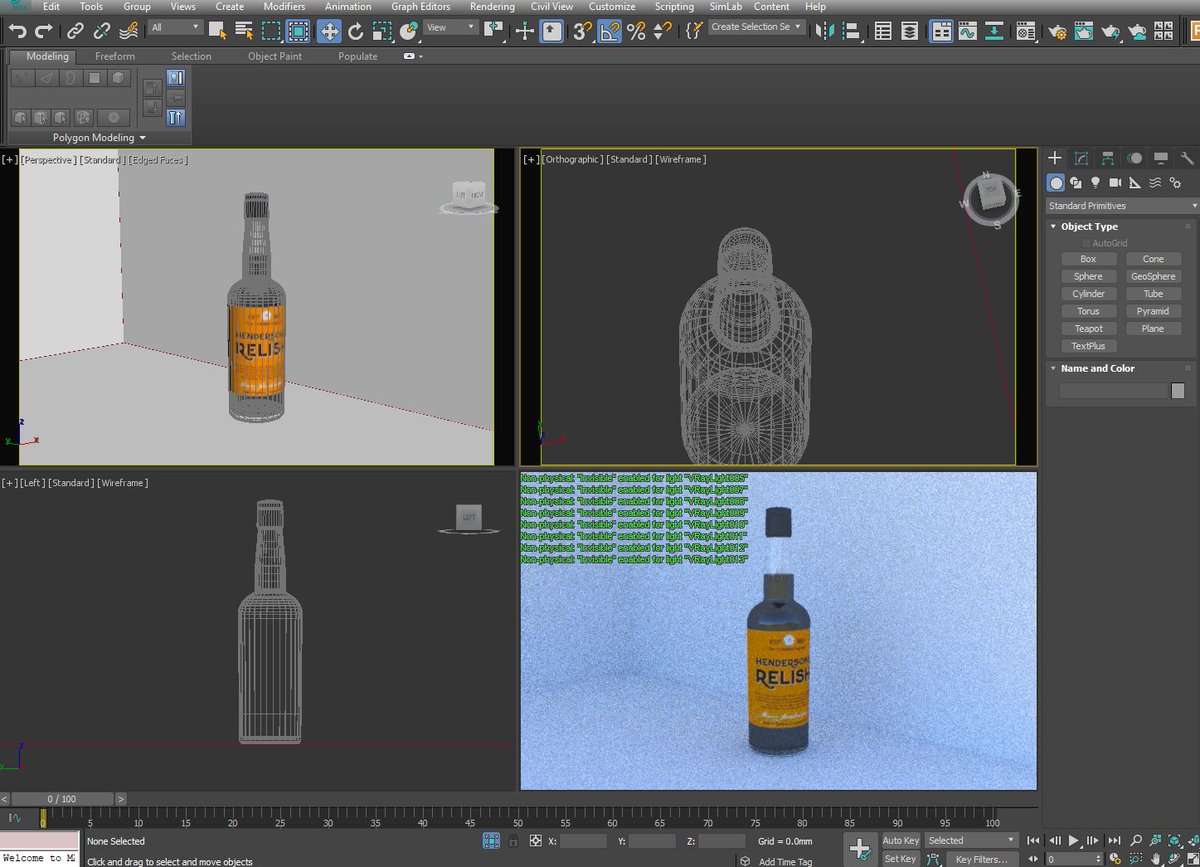Switch the Rectangular Selection Region tool
This screenshot has width=1200, height=867.
(272, 31)
